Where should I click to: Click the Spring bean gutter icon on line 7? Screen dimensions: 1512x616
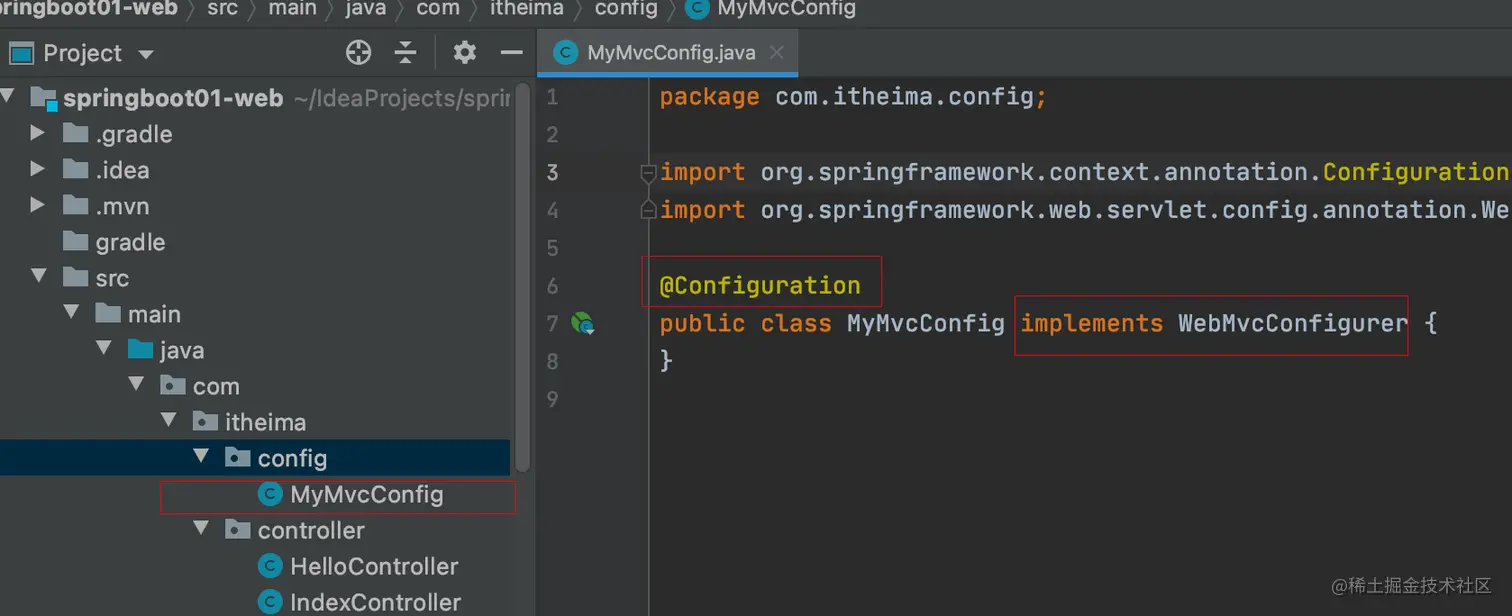point(582,323)
